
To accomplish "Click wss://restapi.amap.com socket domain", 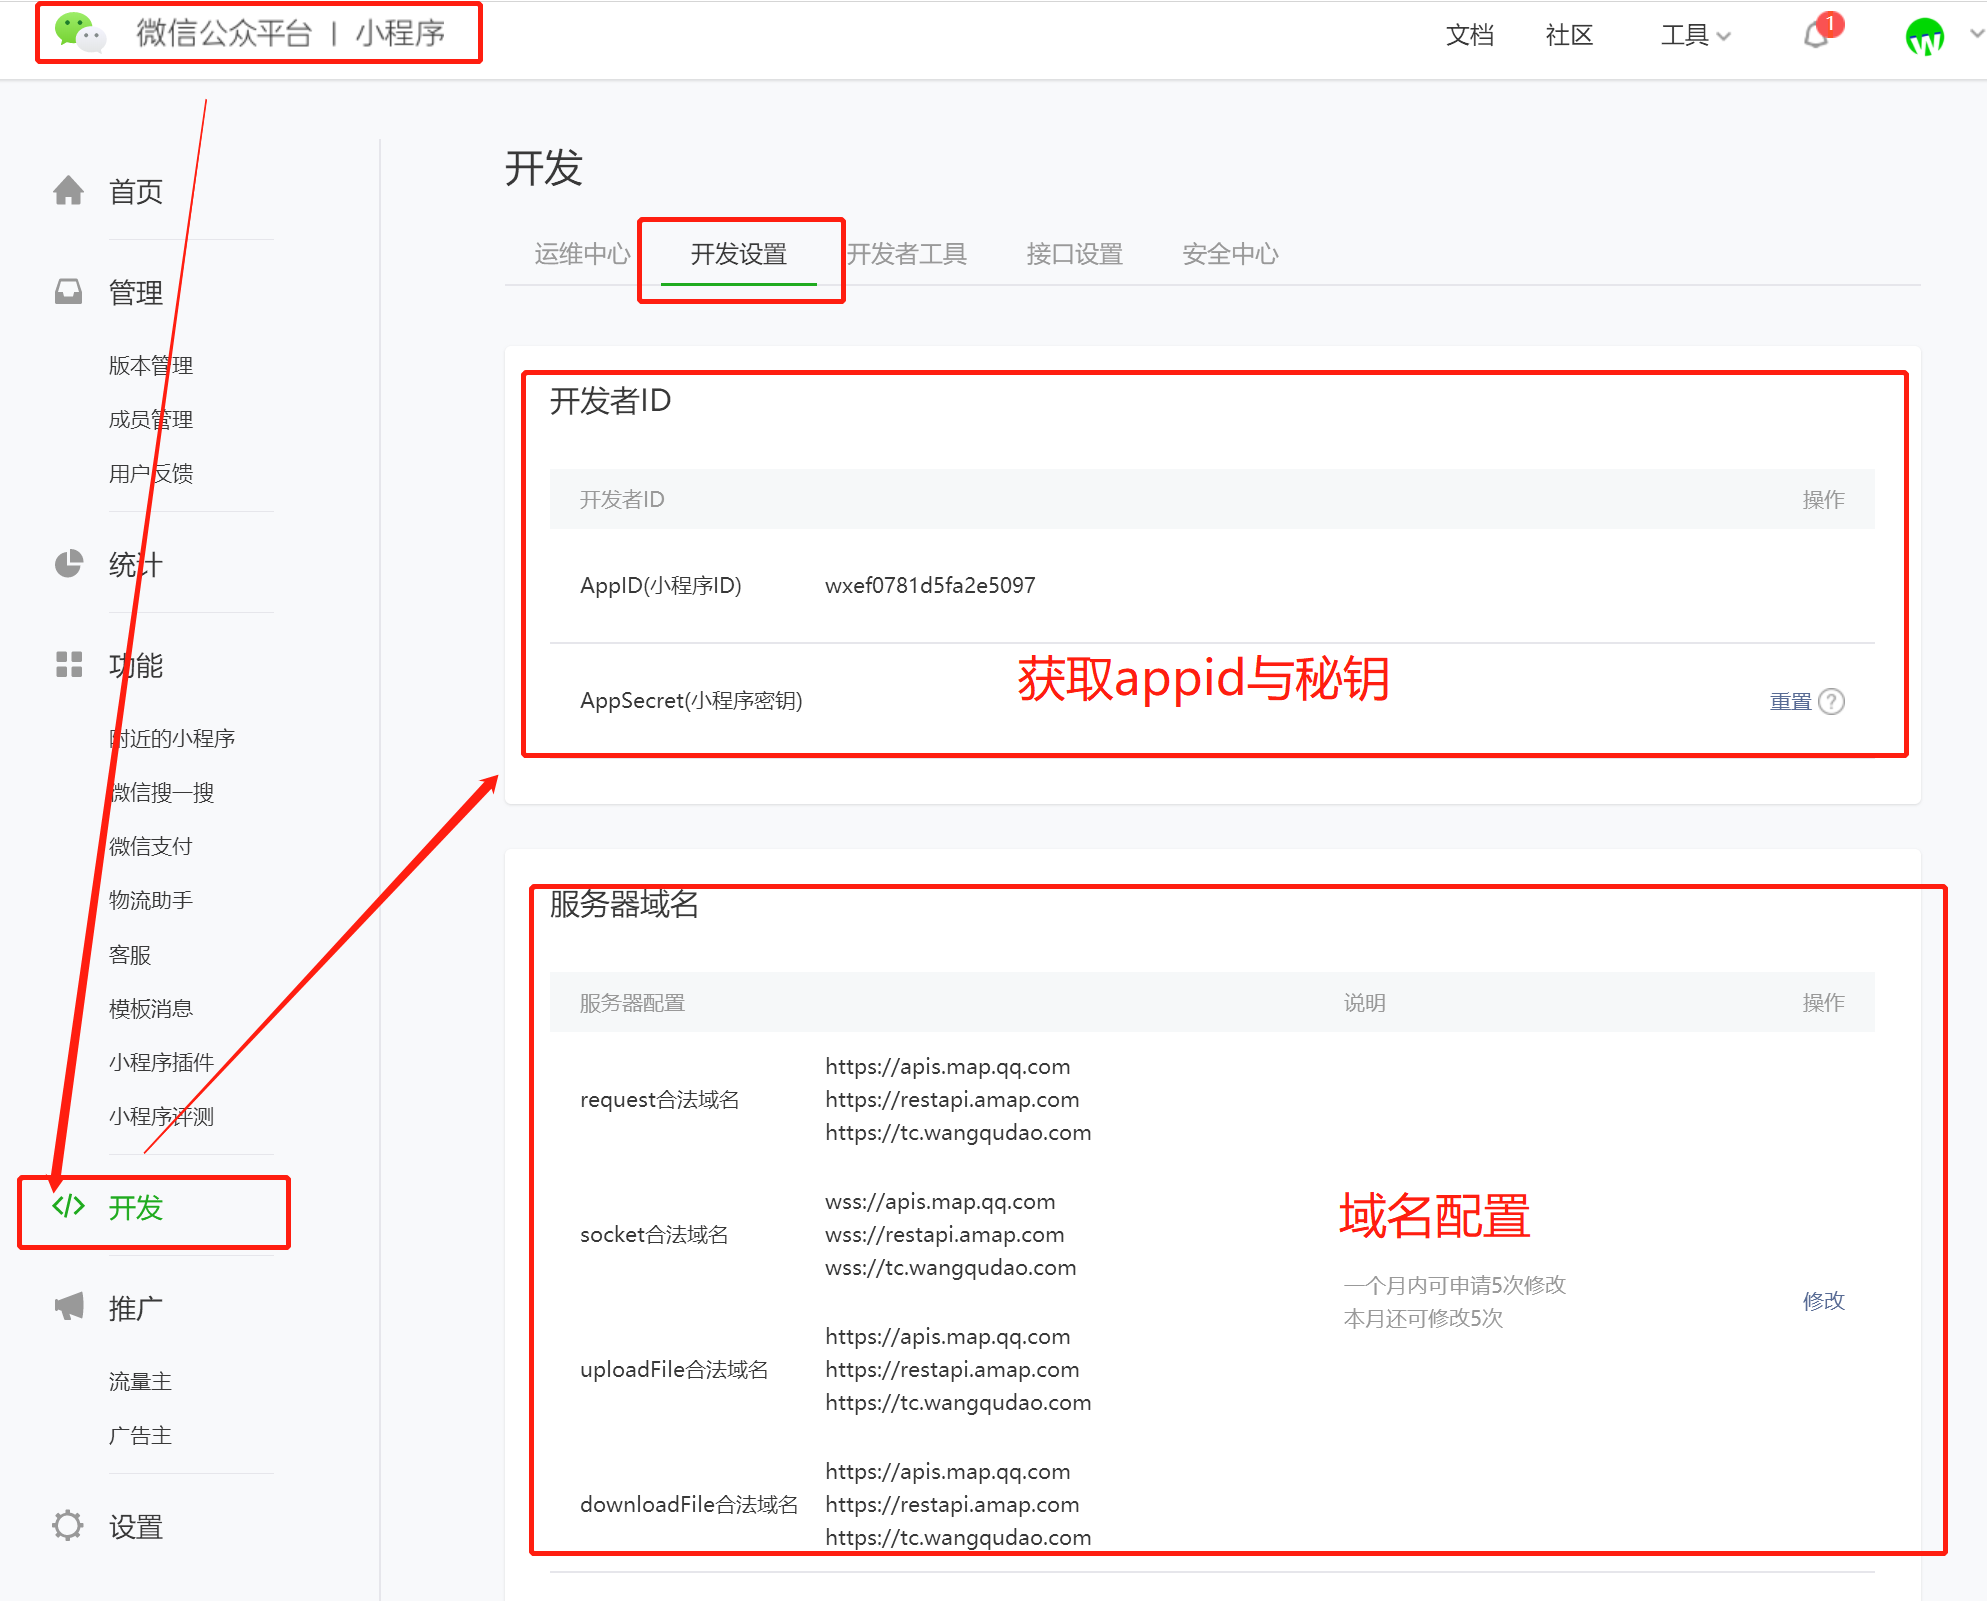I will [x=945, y=1234].
